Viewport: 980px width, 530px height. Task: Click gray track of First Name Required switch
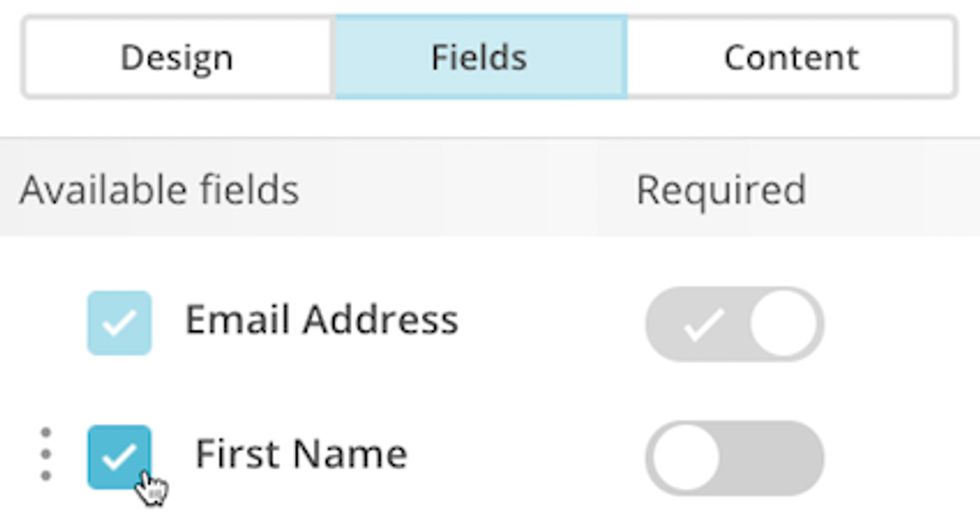775,459
